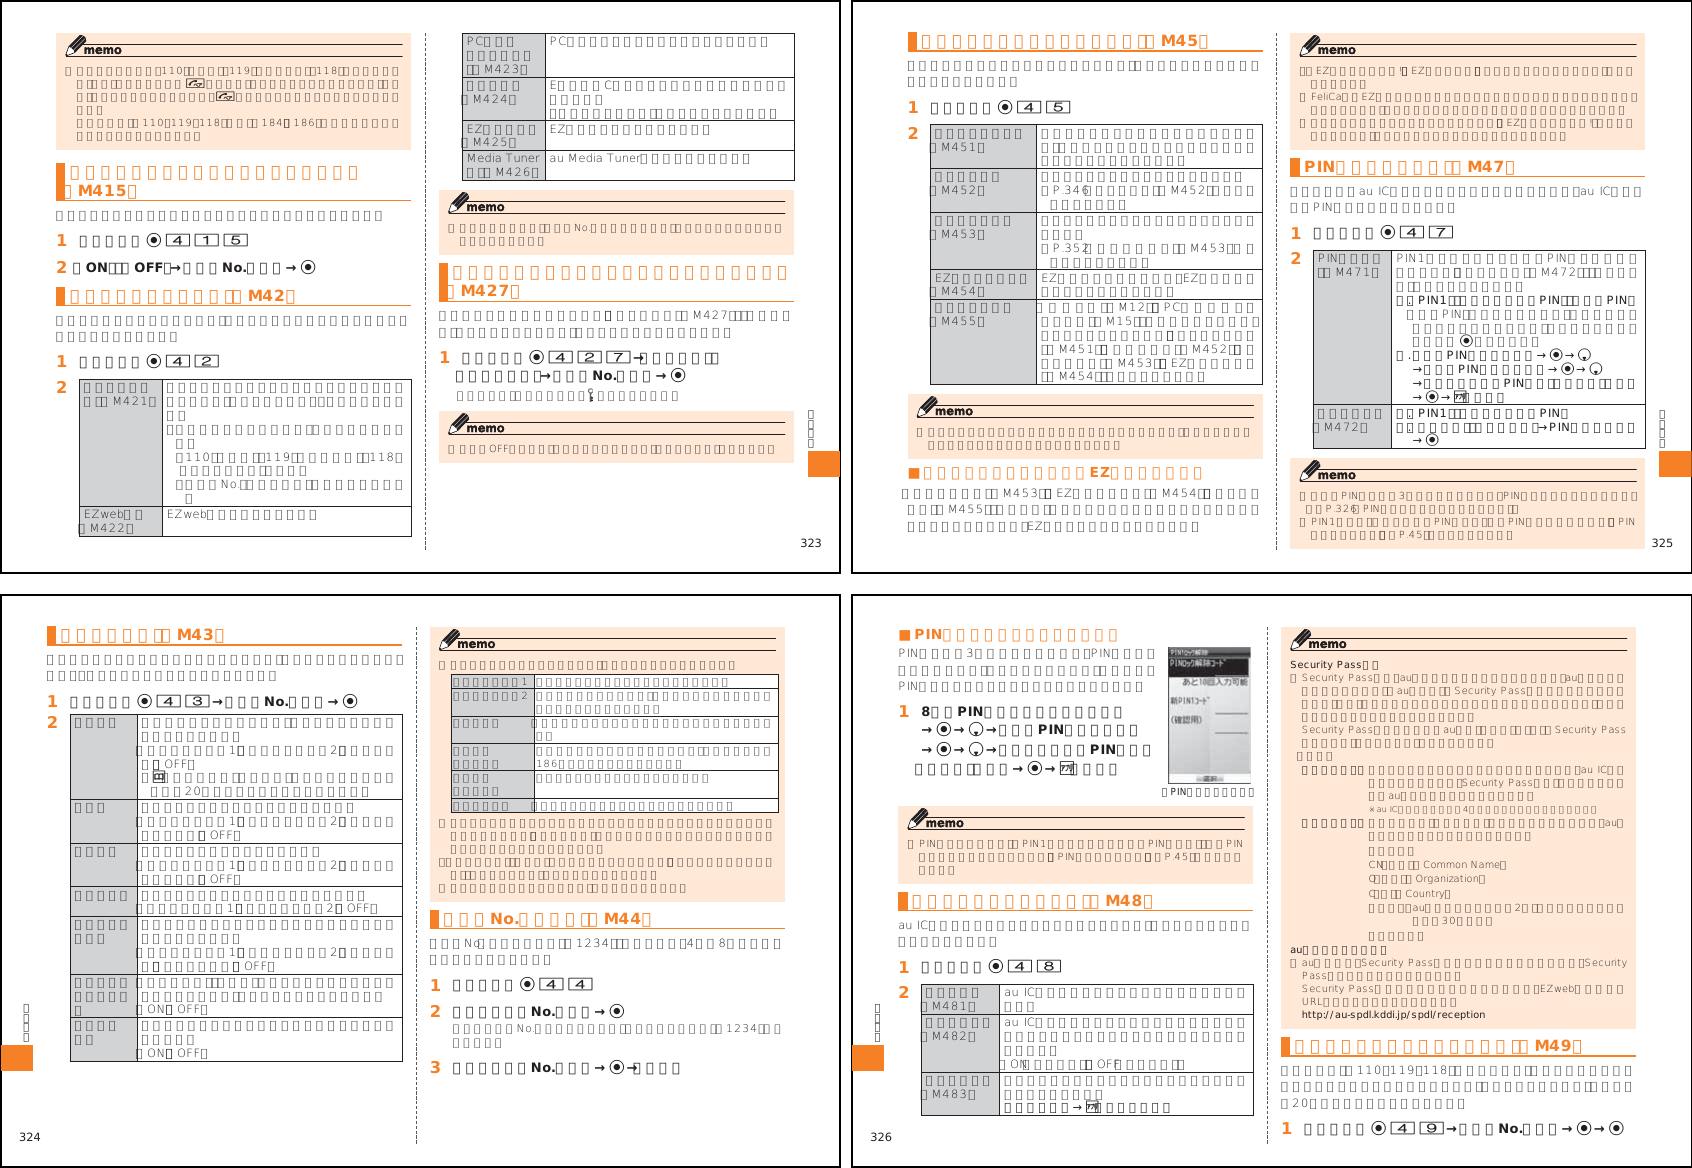Image resolution: width=1692 pixels, height=1168 pixels.
Task: Click the memo pencil icon above the PIN M47 heading
Action: 1308,46
